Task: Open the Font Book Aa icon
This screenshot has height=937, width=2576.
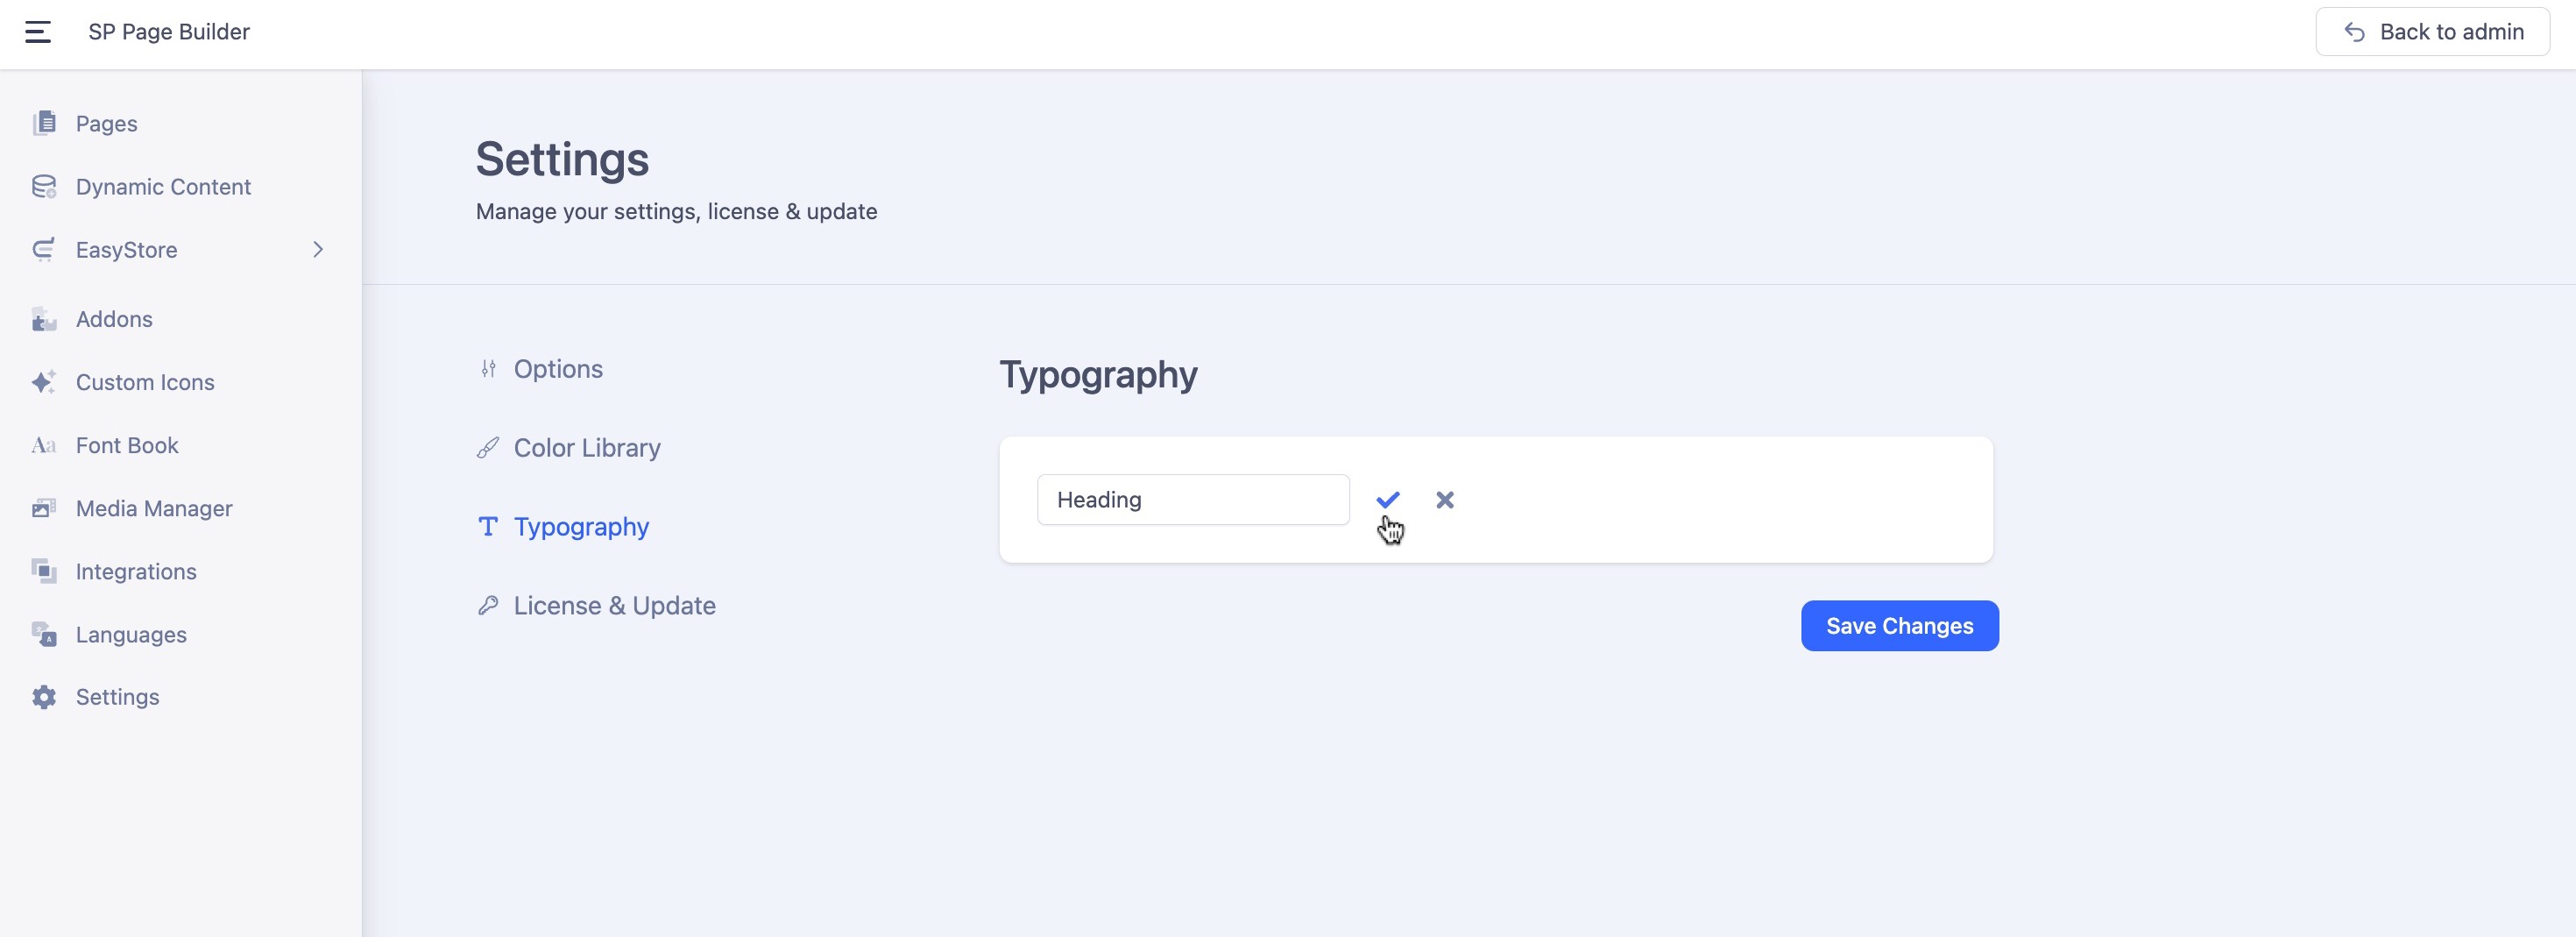Action: 44,446
